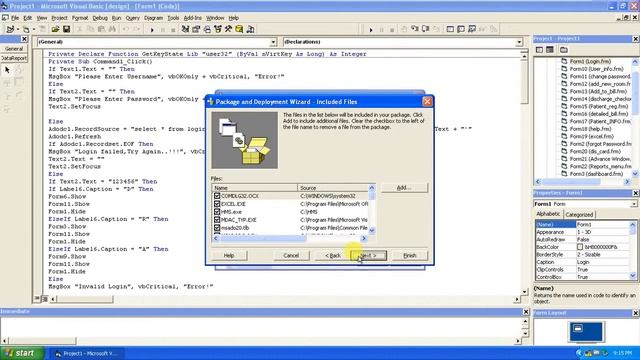Click the Cancel button in wizard
This screenshot has height=360, width=640.
coord(291,256)
